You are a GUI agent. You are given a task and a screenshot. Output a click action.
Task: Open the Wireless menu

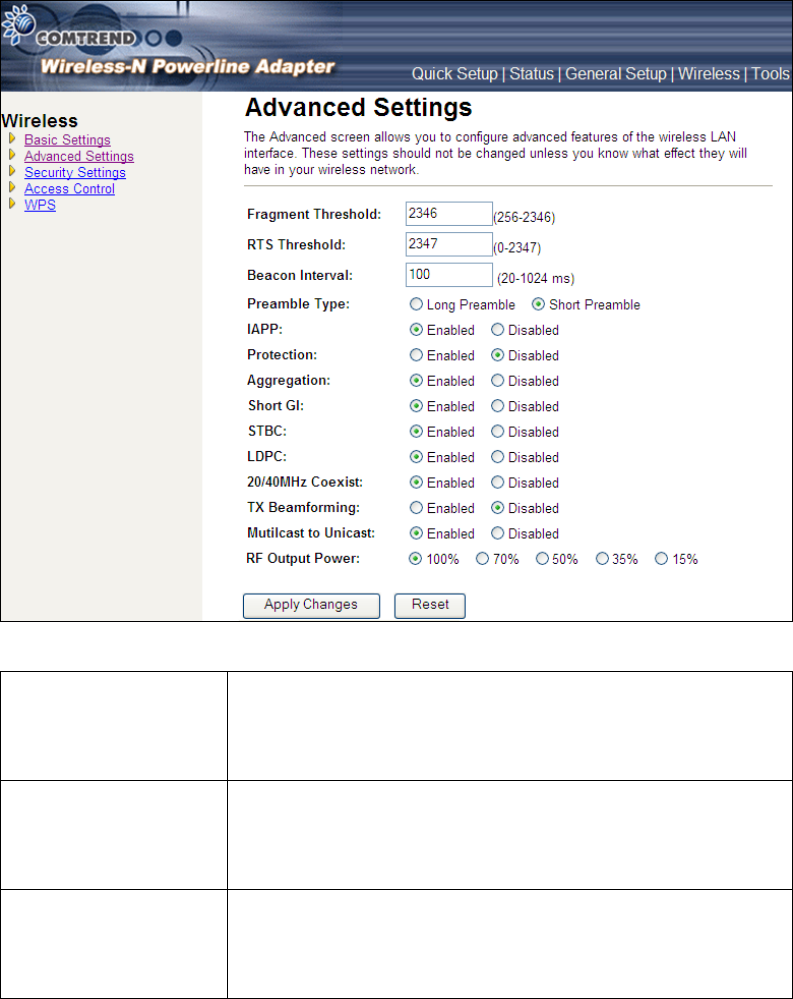(709, 74)
